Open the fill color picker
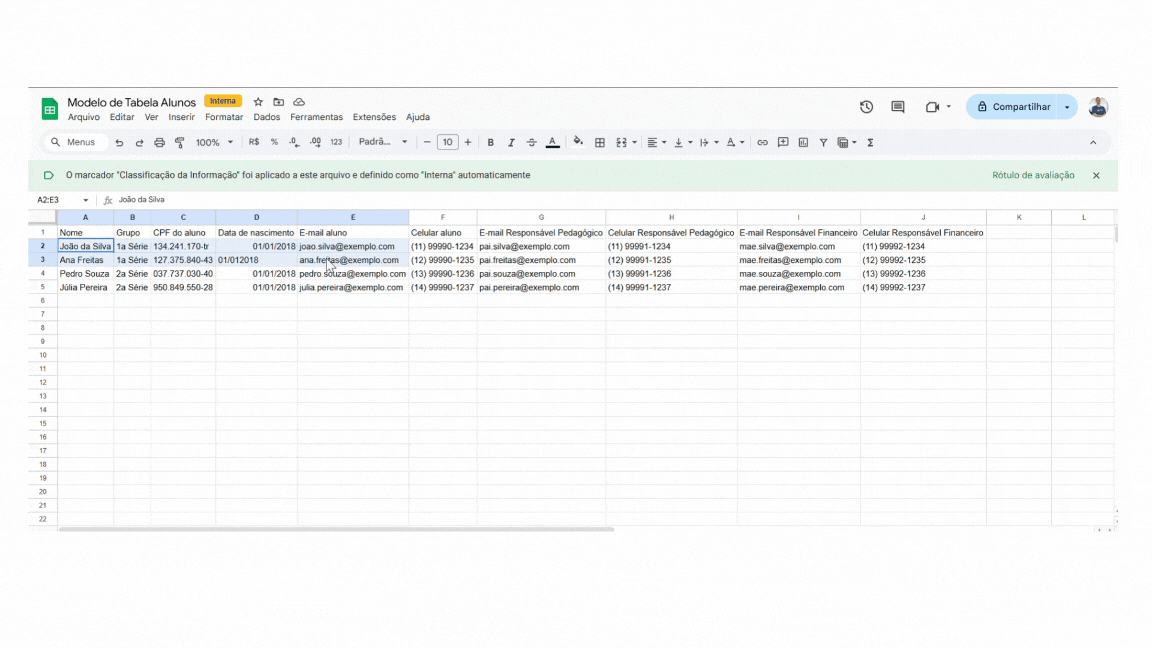 [578, 143]
